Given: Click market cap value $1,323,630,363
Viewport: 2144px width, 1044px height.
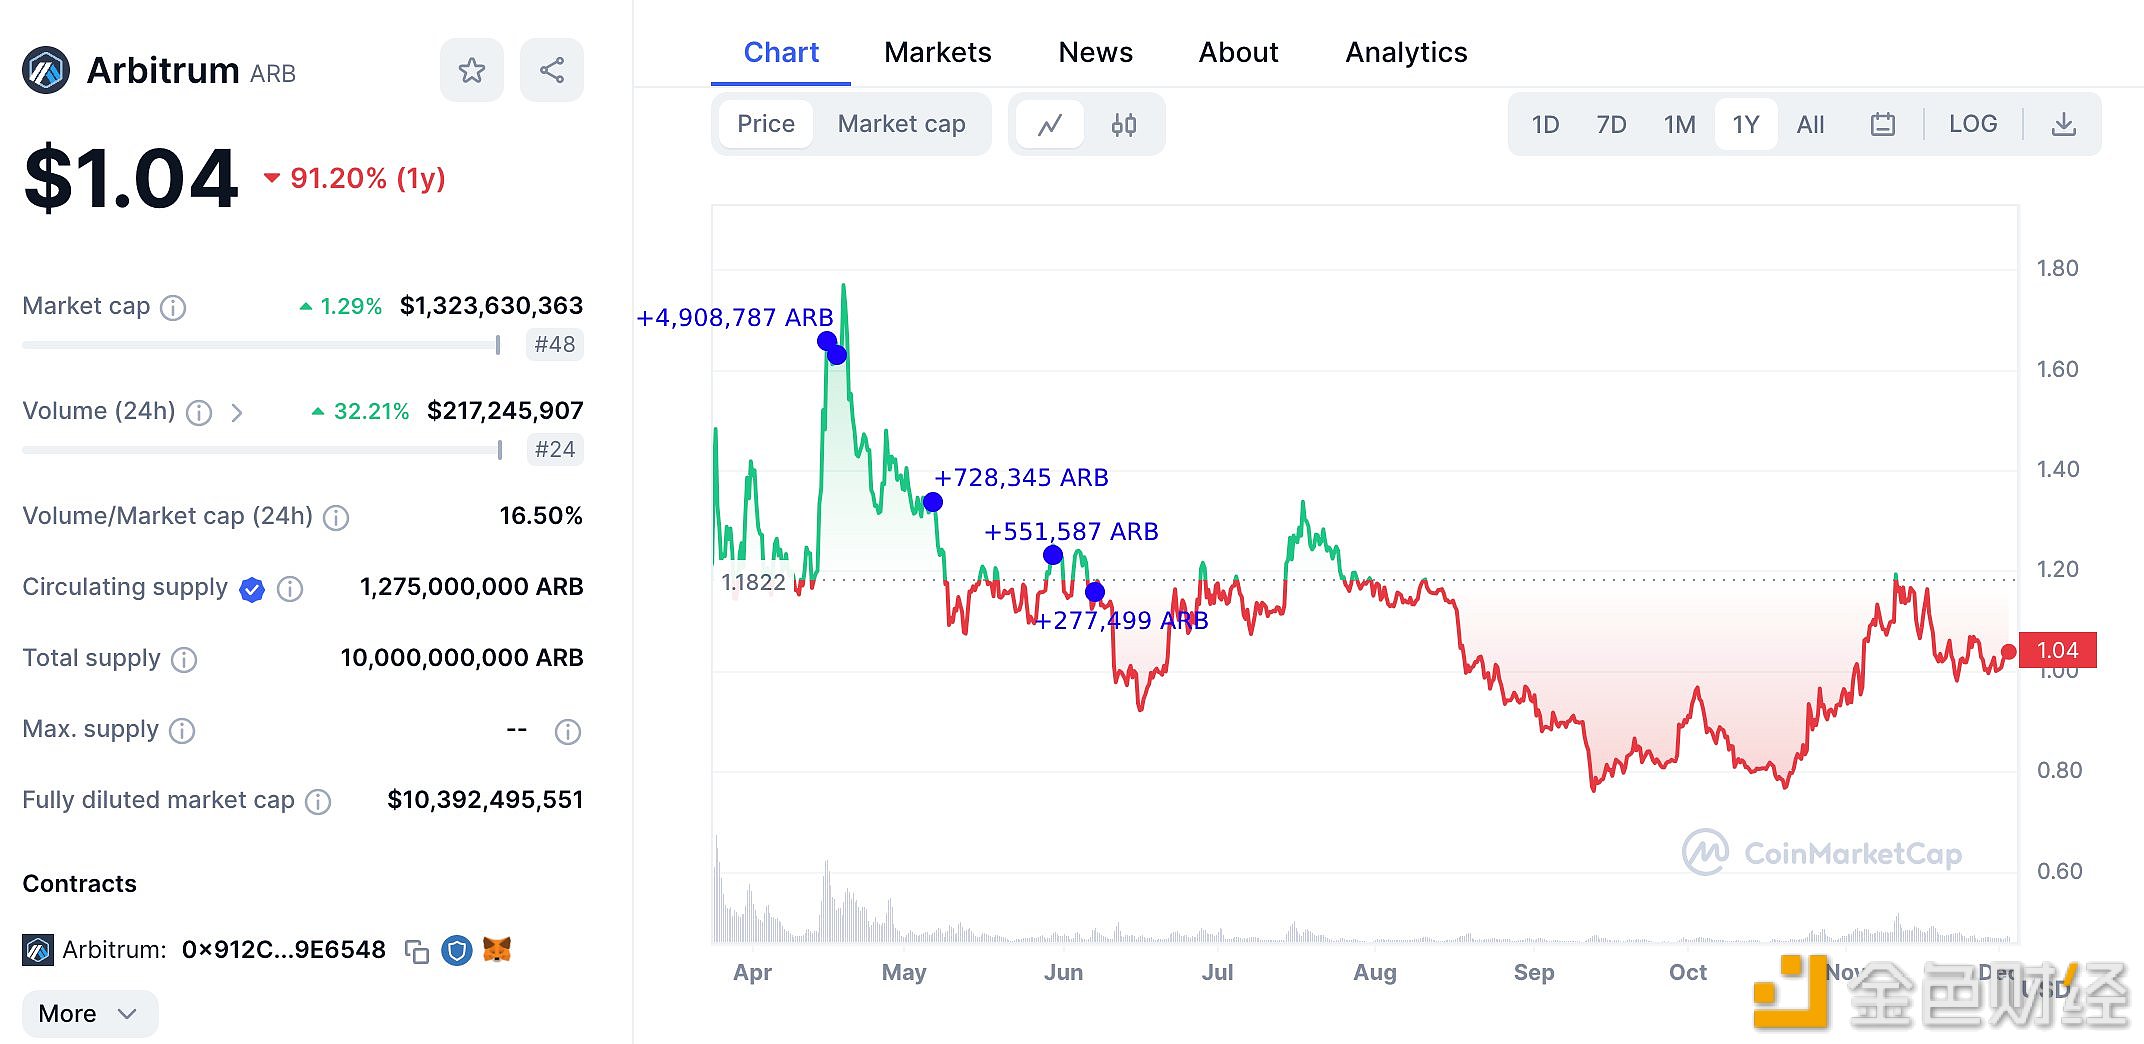Looking at the screenshot, I should point(491,306).
